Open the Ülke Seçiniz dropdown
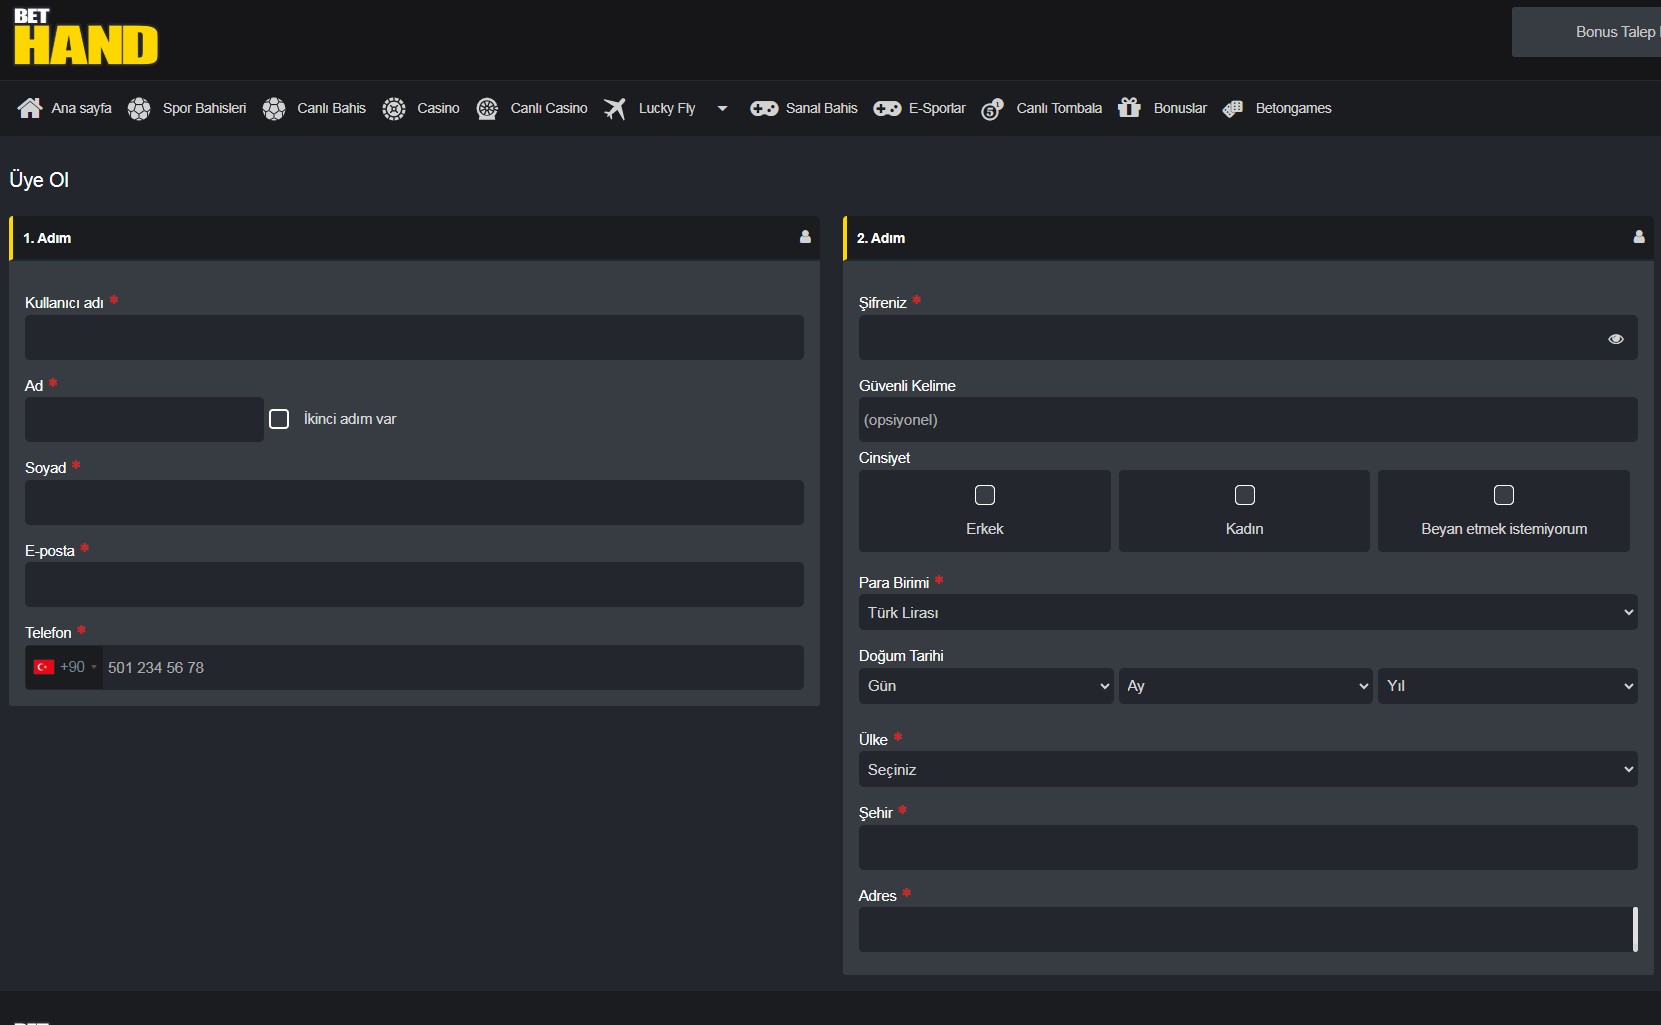 (1248, 769)
